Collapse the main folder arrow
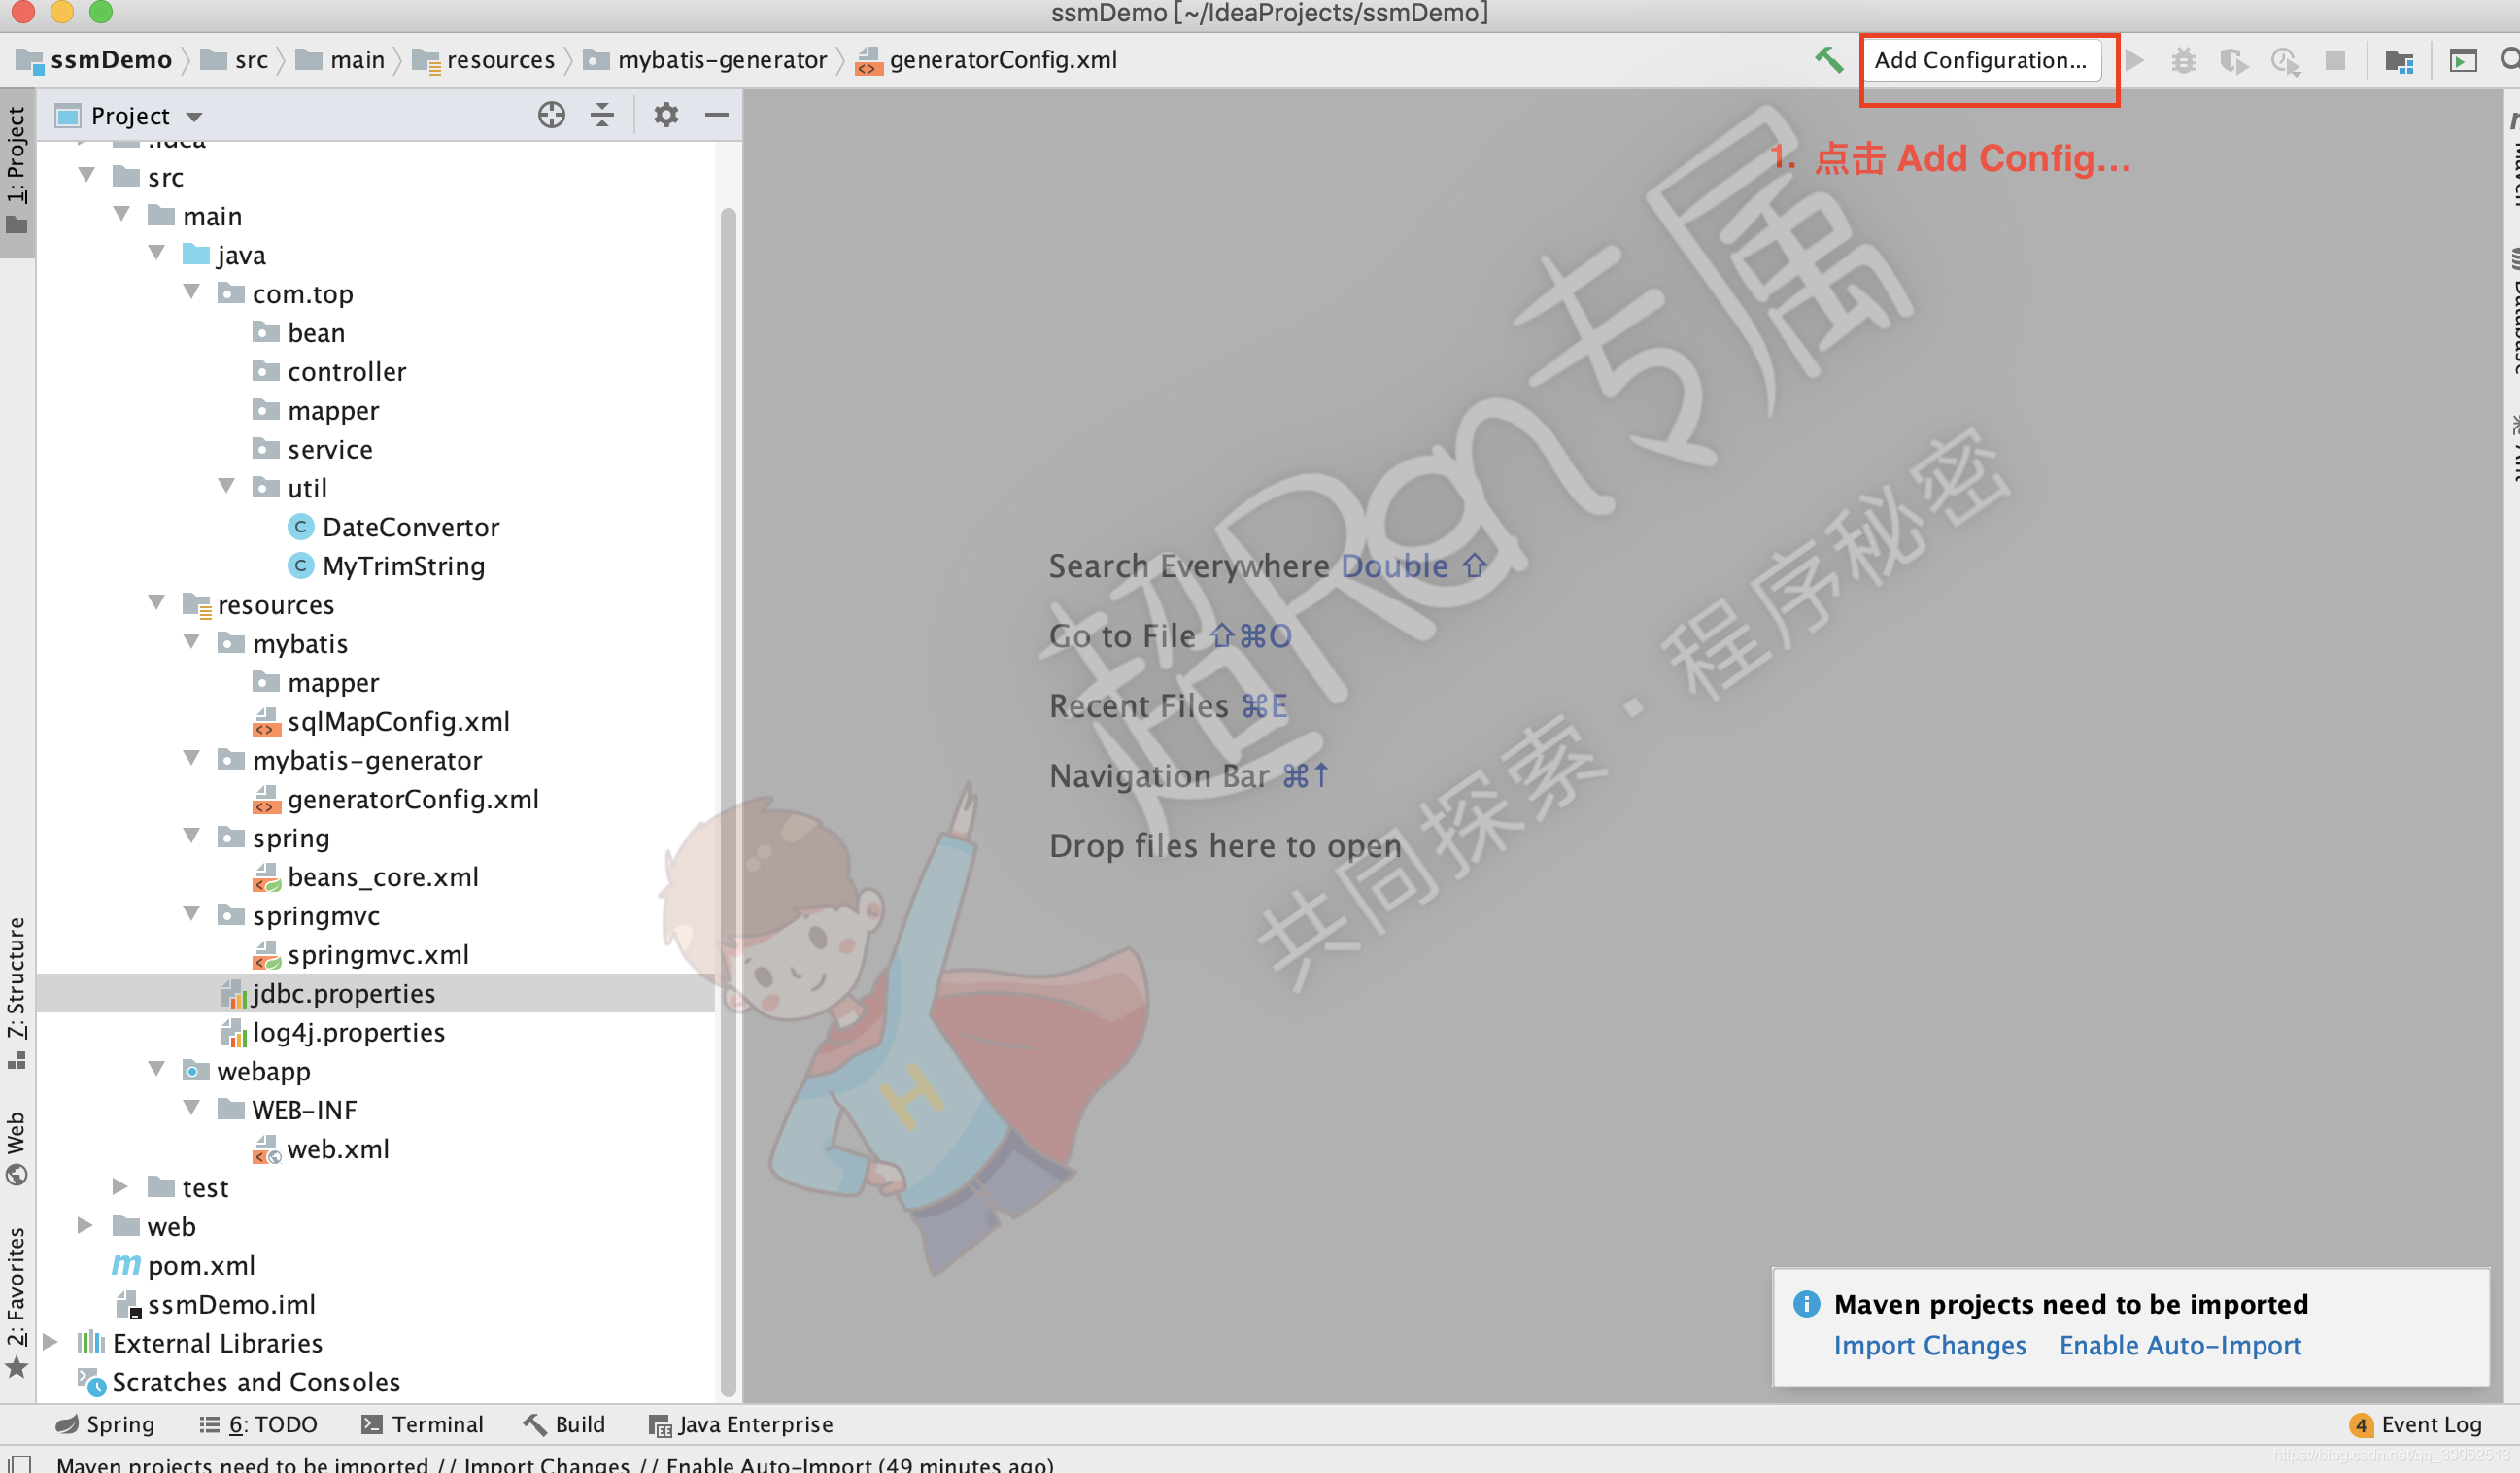The height and width of the screenshot is (1473, 2520). click(x=122, y=214)
